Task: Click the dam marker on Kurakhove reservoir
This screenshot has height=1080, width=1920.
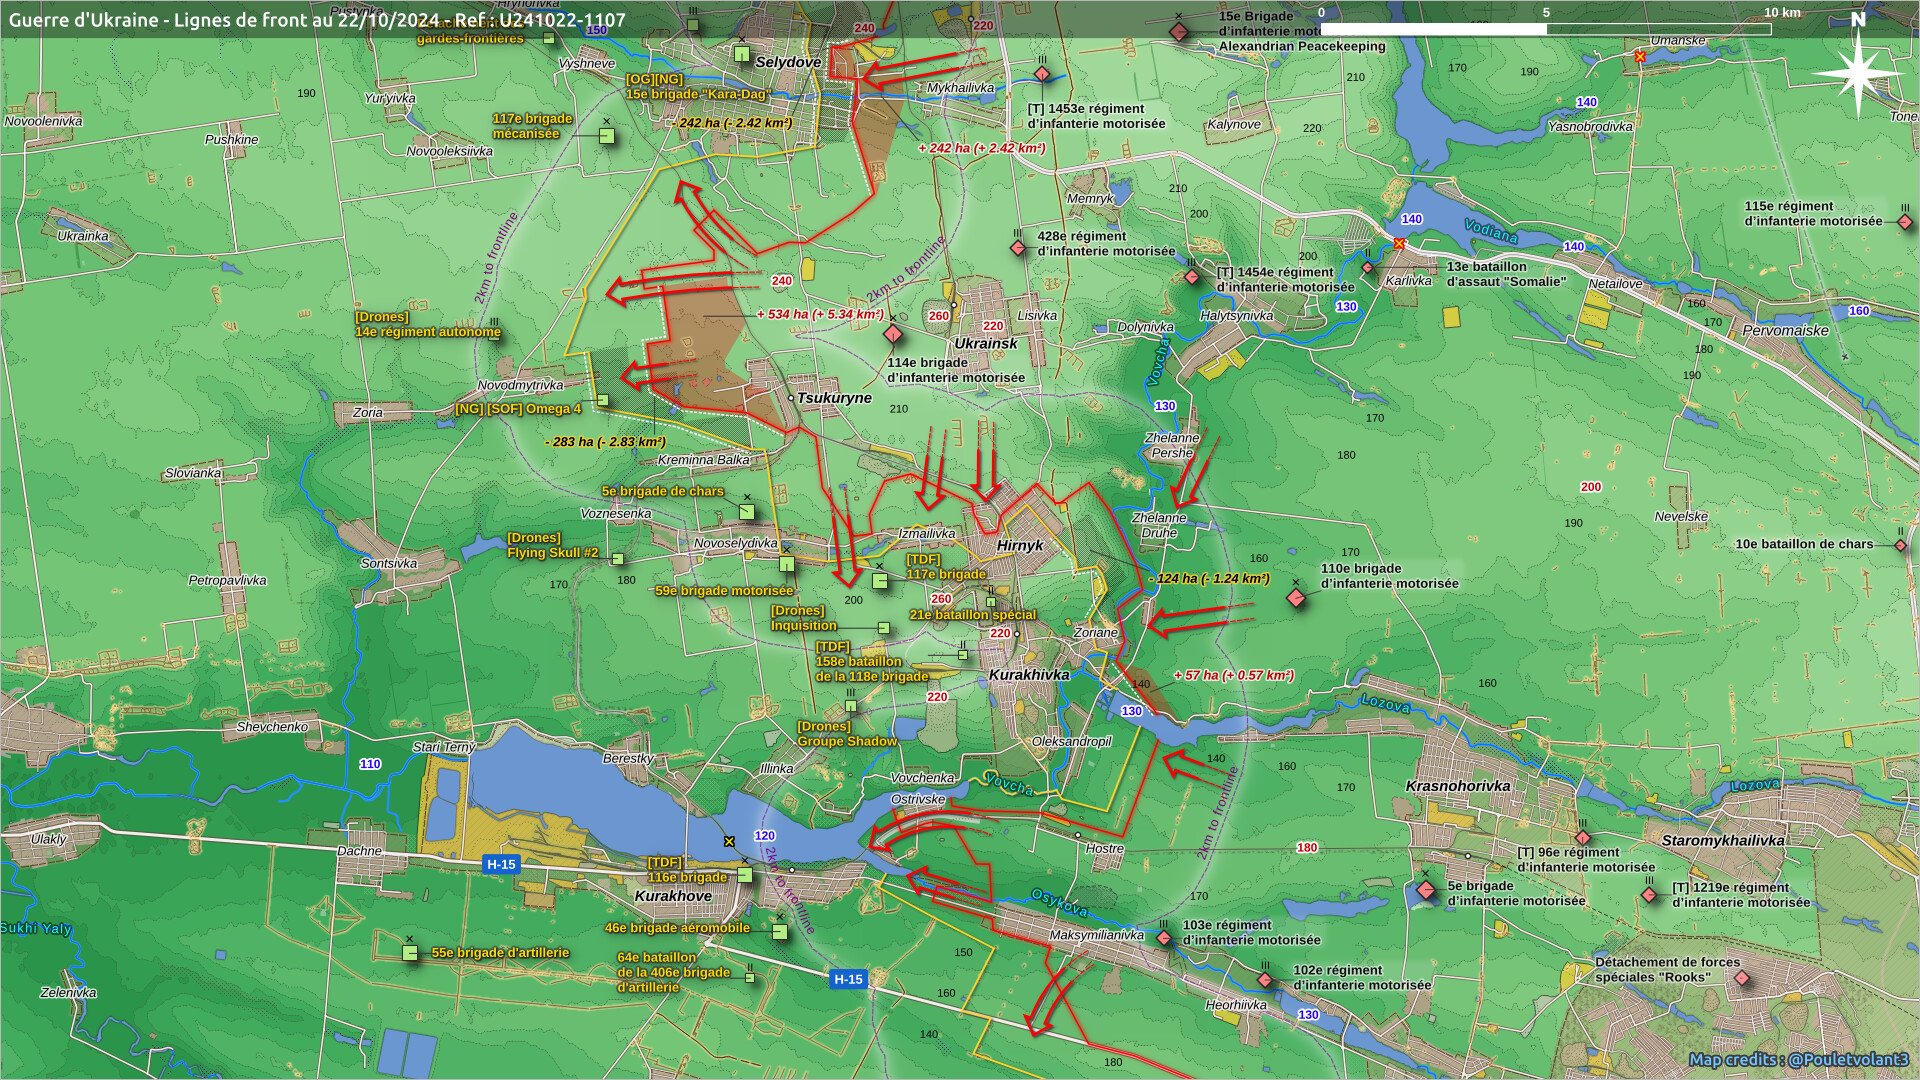Action: [729, 841]
